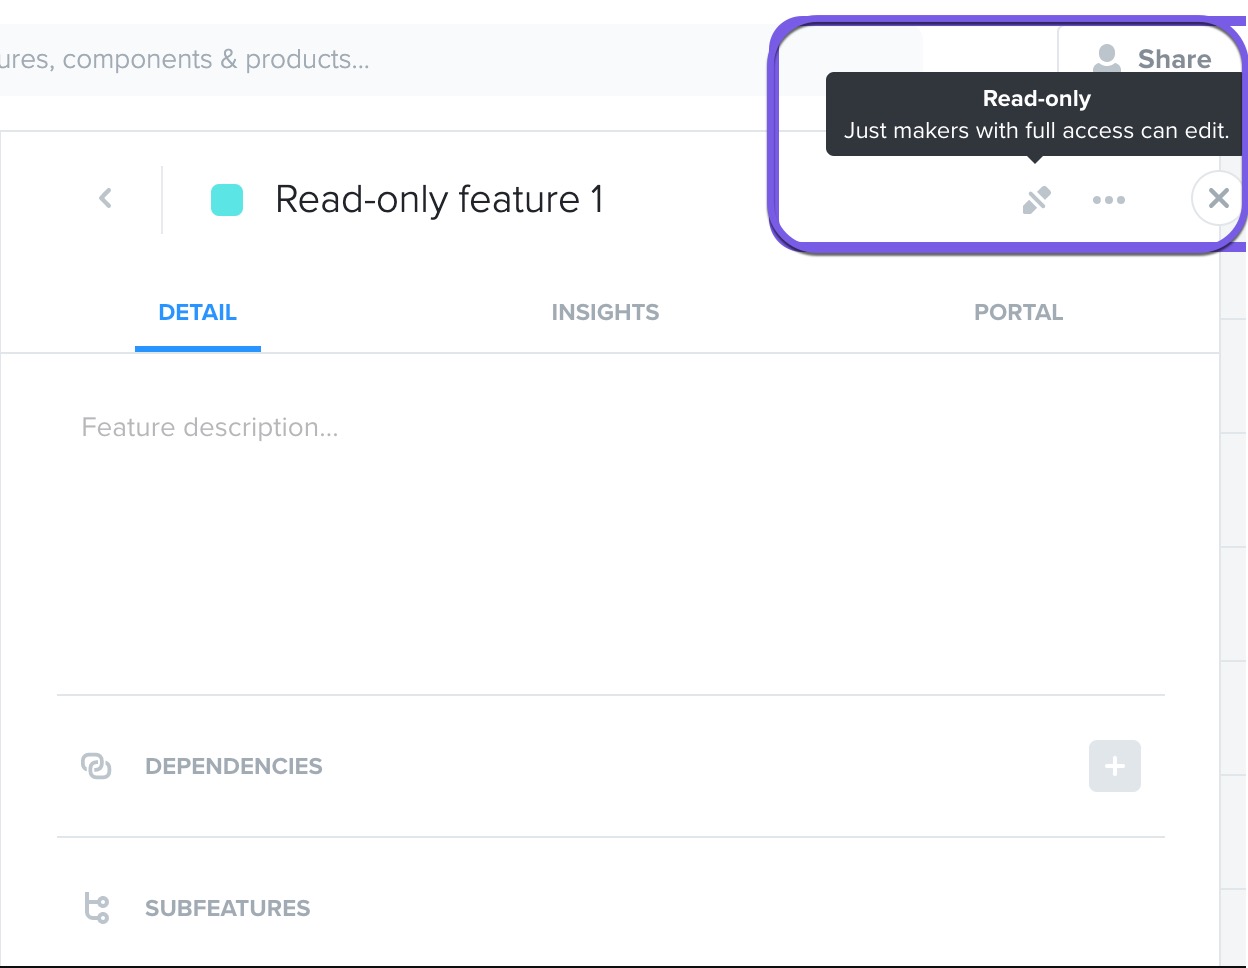Open the three-dot more options menu

[1109, 200]
